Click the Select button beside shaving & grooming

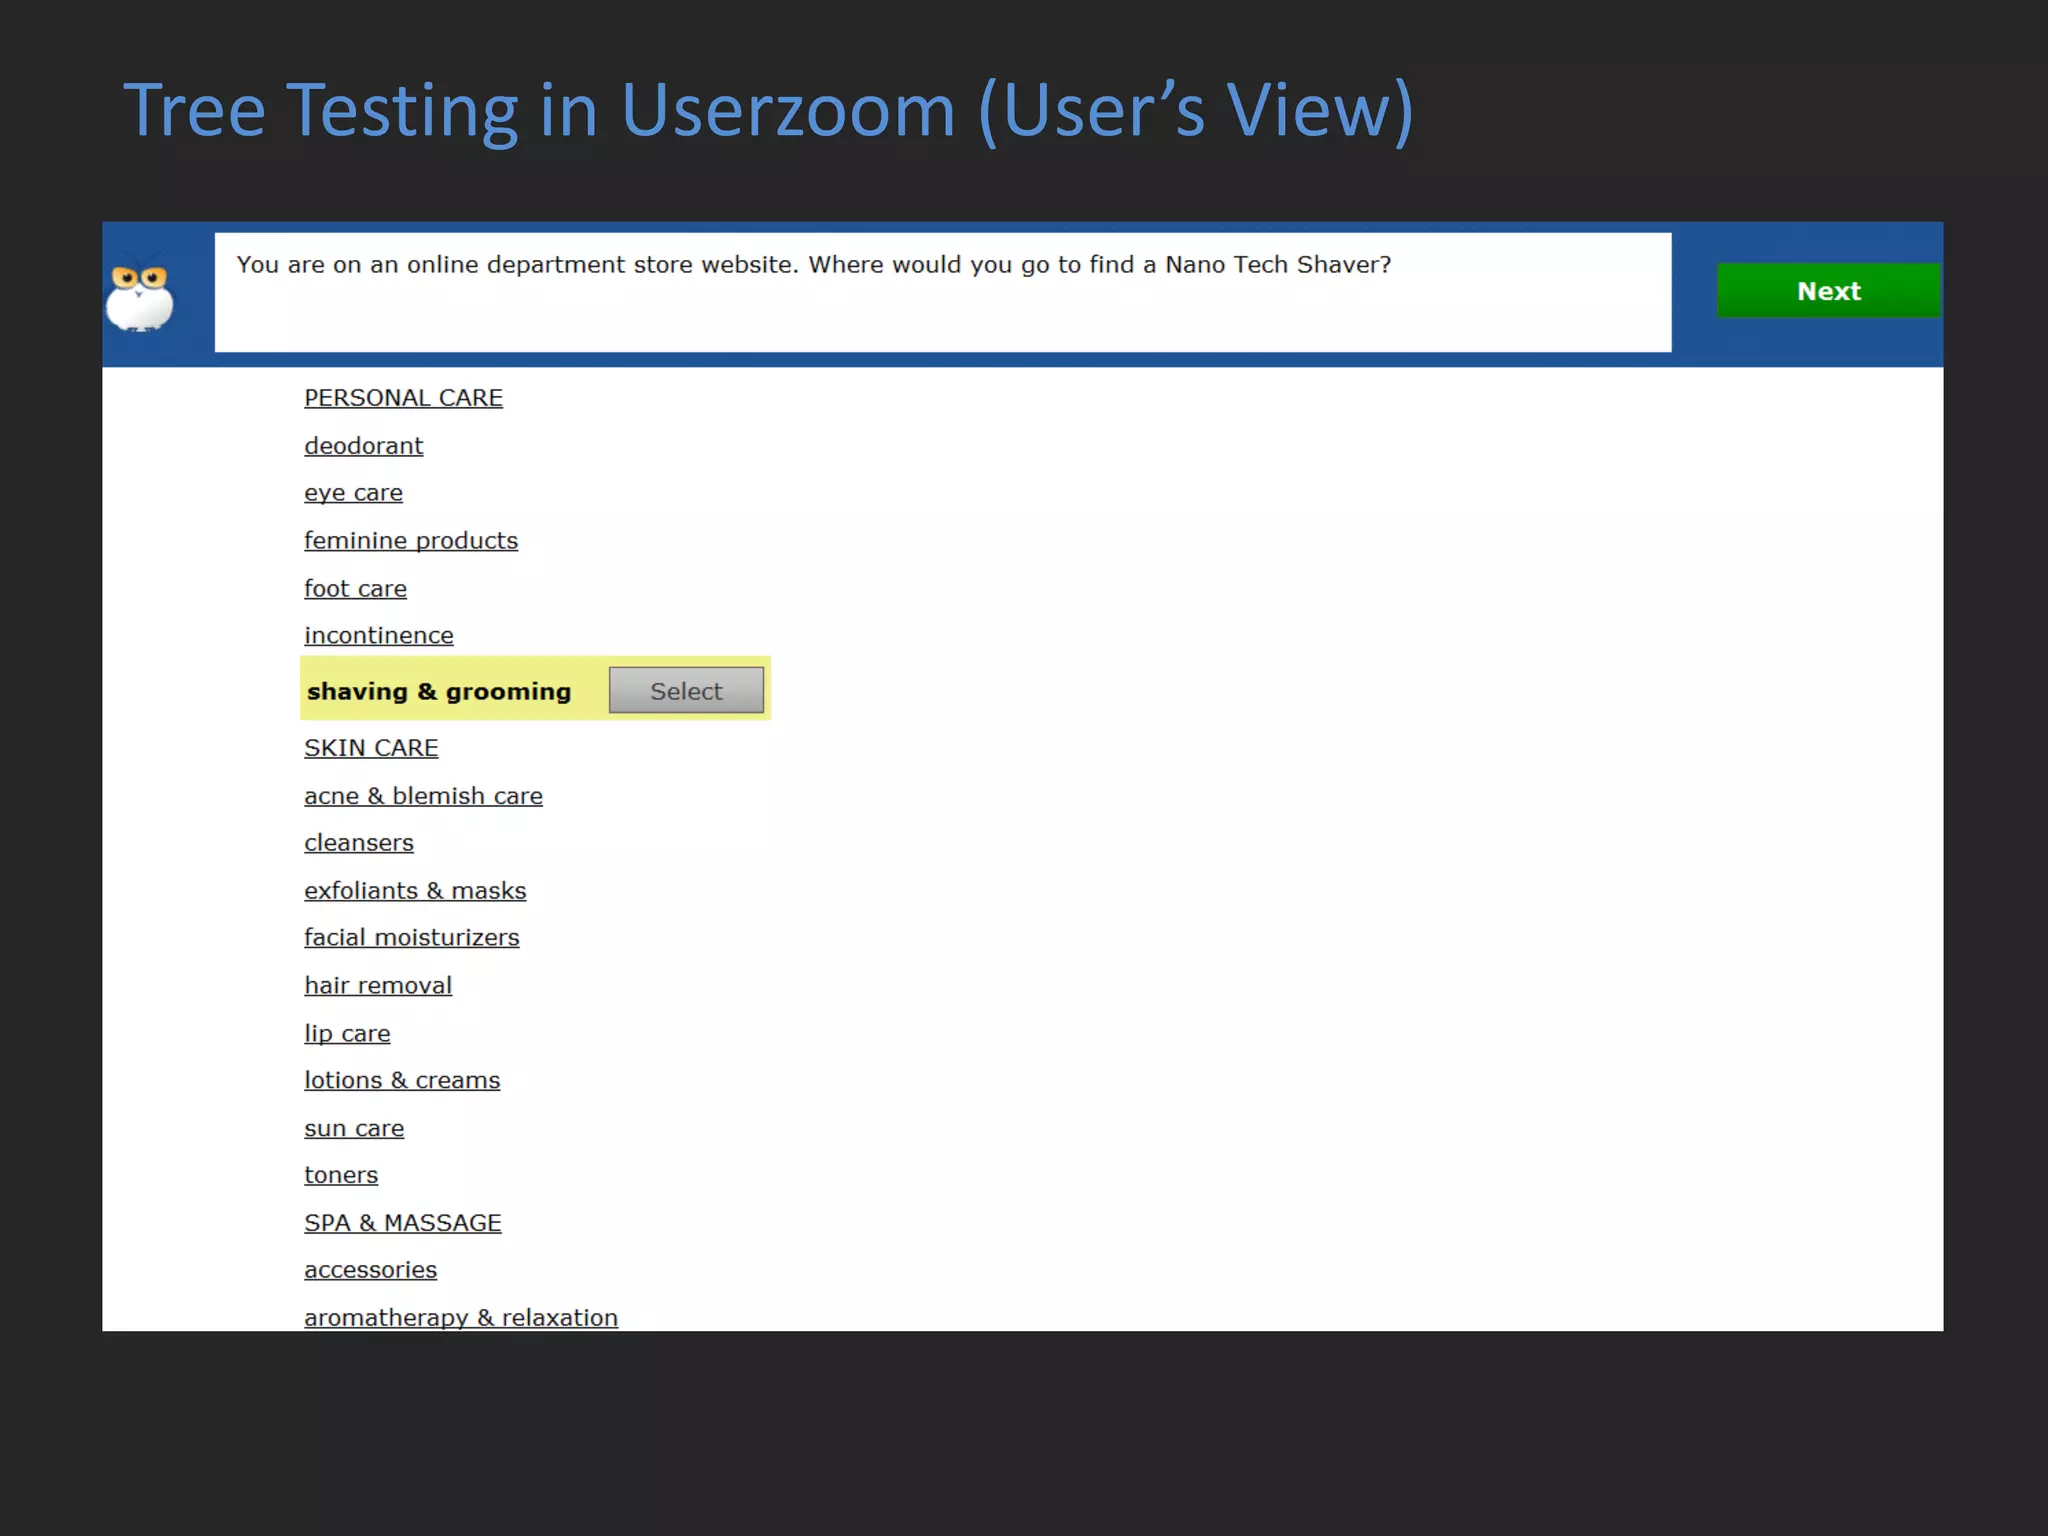point(686,690)
